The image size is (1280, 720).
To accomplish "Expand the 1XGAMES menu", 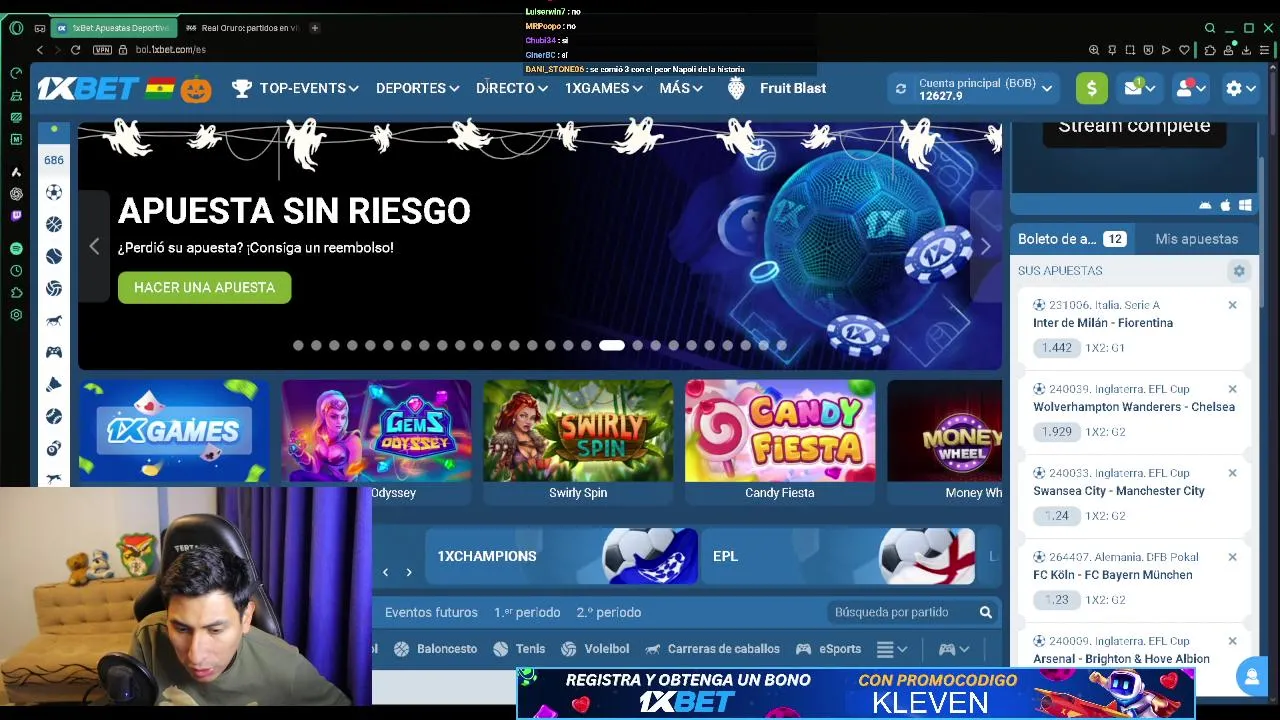I will 603,88.
